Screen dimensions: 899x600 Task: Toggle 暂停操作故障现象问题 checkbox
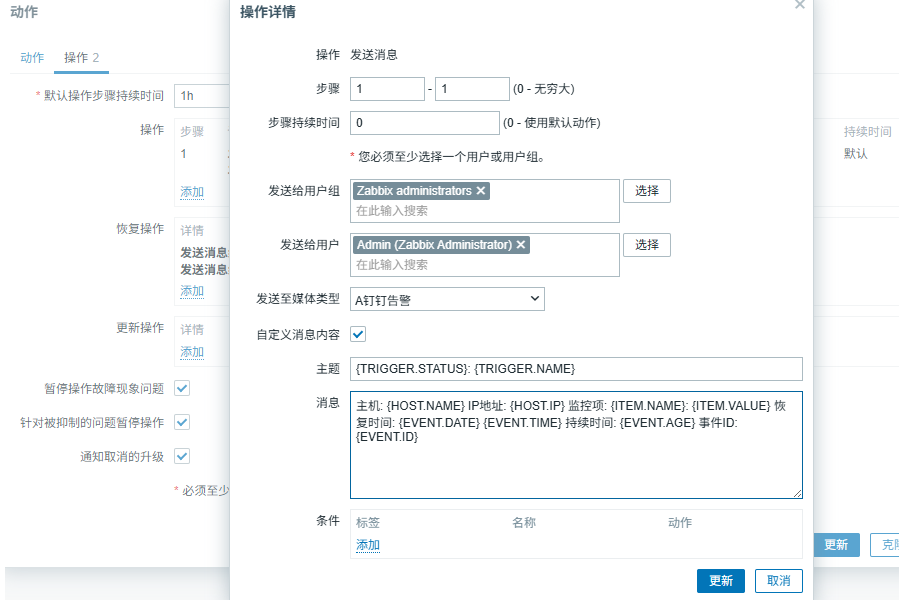point(182,388)
